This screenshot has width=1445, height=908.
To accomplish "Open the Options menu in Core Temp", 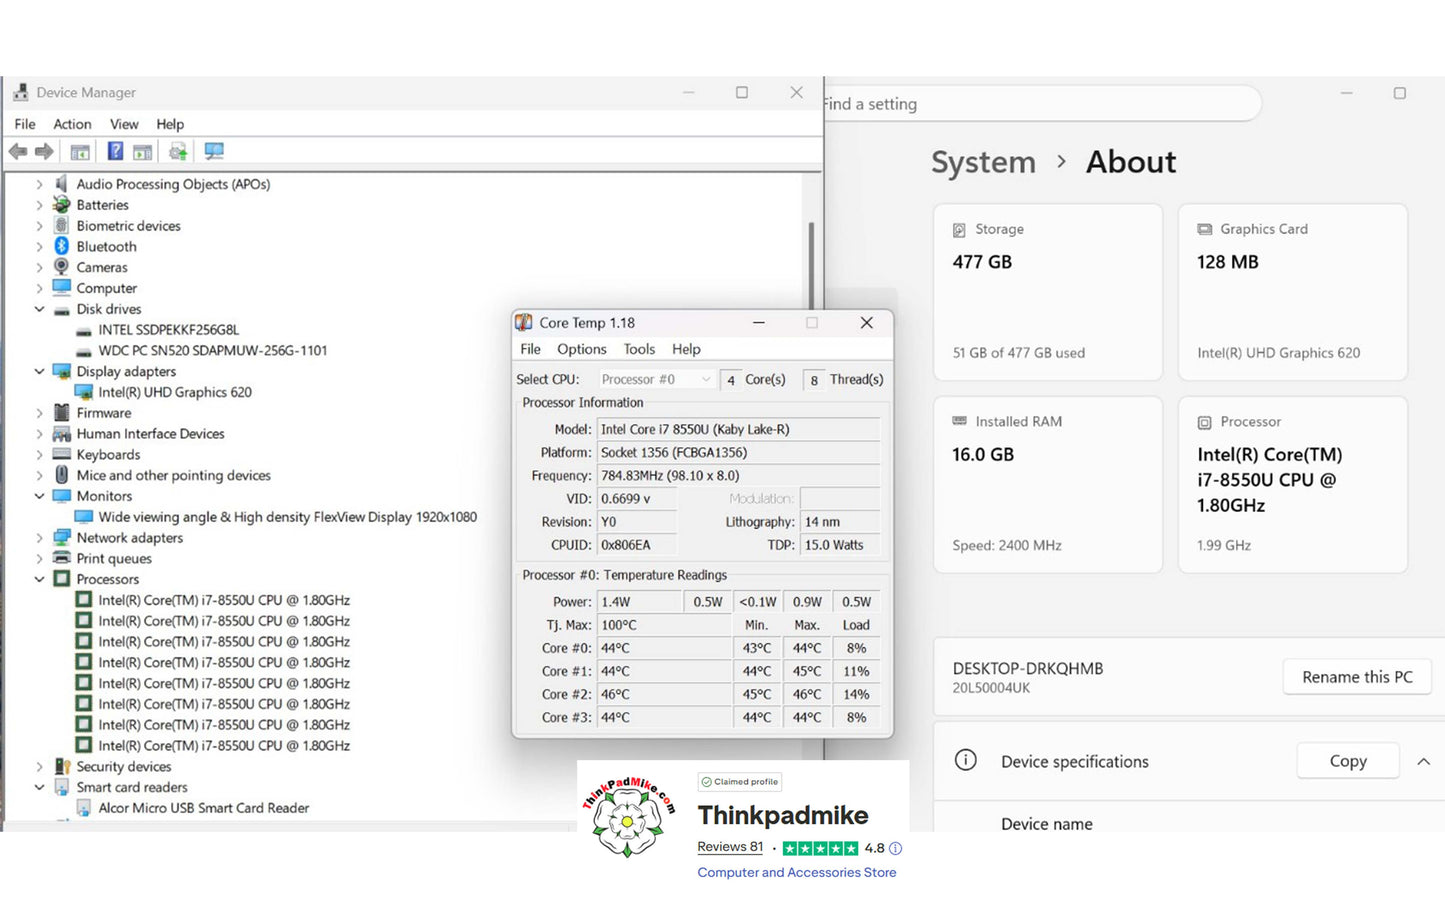I will pos(582,349).
